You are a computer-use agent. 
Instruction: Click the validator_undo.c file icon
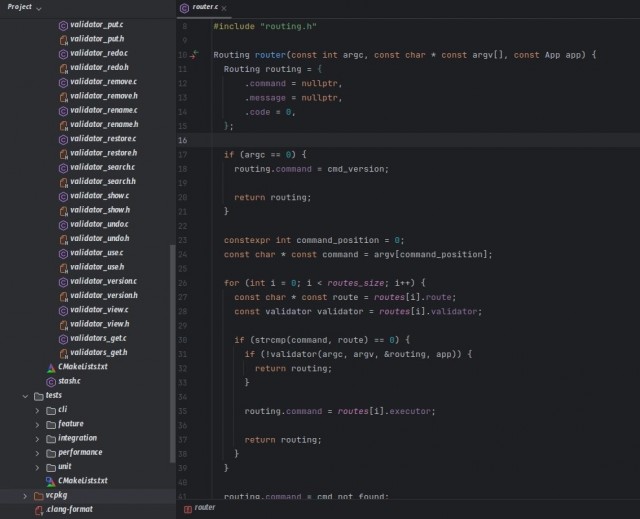pyautogui.click(x=63, y=225)
